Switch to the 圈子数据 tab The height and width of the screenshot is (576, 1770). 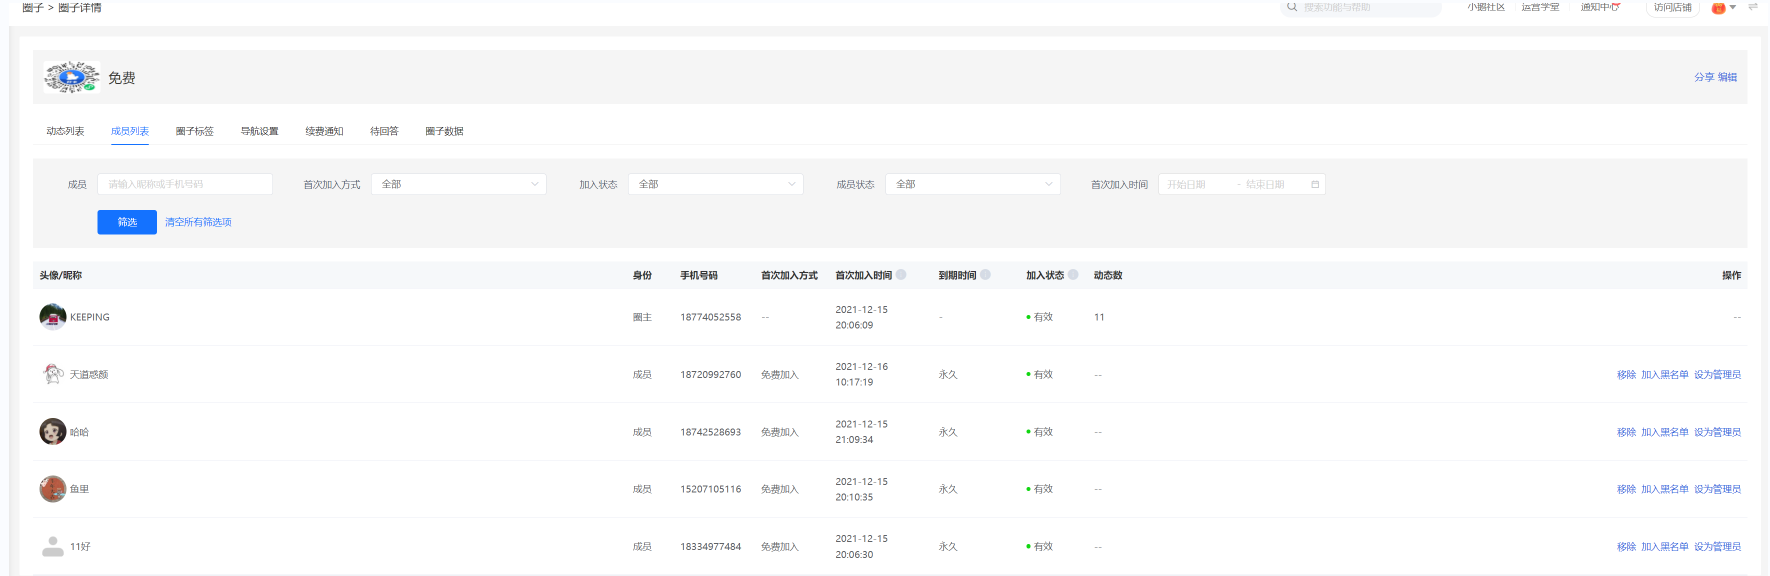[444, 131]
